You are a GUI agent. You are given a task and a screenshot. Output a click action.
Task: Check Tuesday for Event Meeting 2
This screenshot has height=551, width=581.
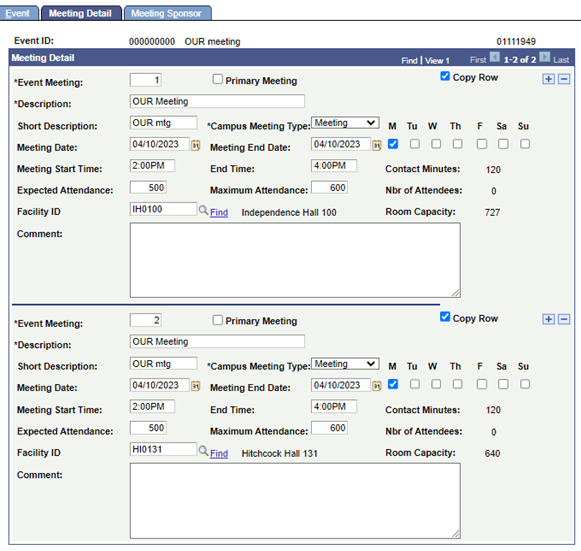pyautogui.click(x=415, y=384)
